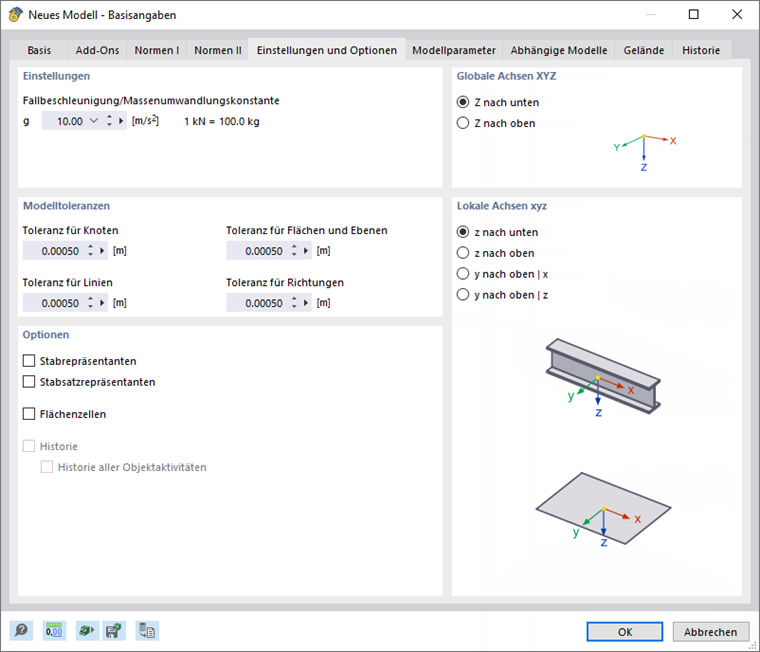The image size is (760, 652).
Task: Enable Stabsatzrepräsentanten checkbox
Action: click(x=29, y=382)
